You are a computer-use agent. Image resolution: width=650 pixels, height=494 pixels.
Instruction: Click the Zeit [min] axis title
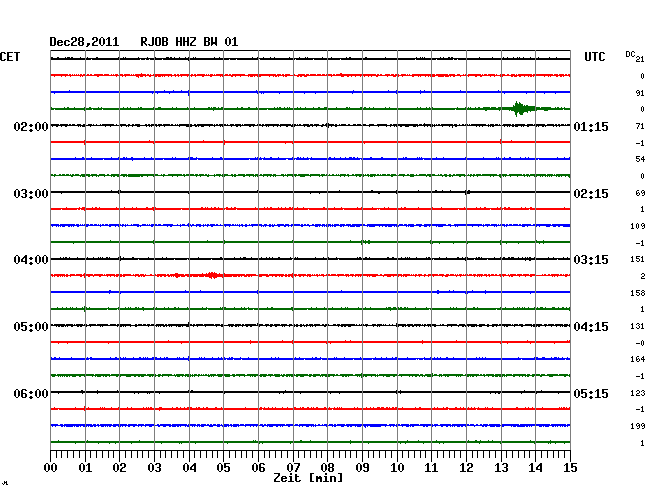(308, 478)
